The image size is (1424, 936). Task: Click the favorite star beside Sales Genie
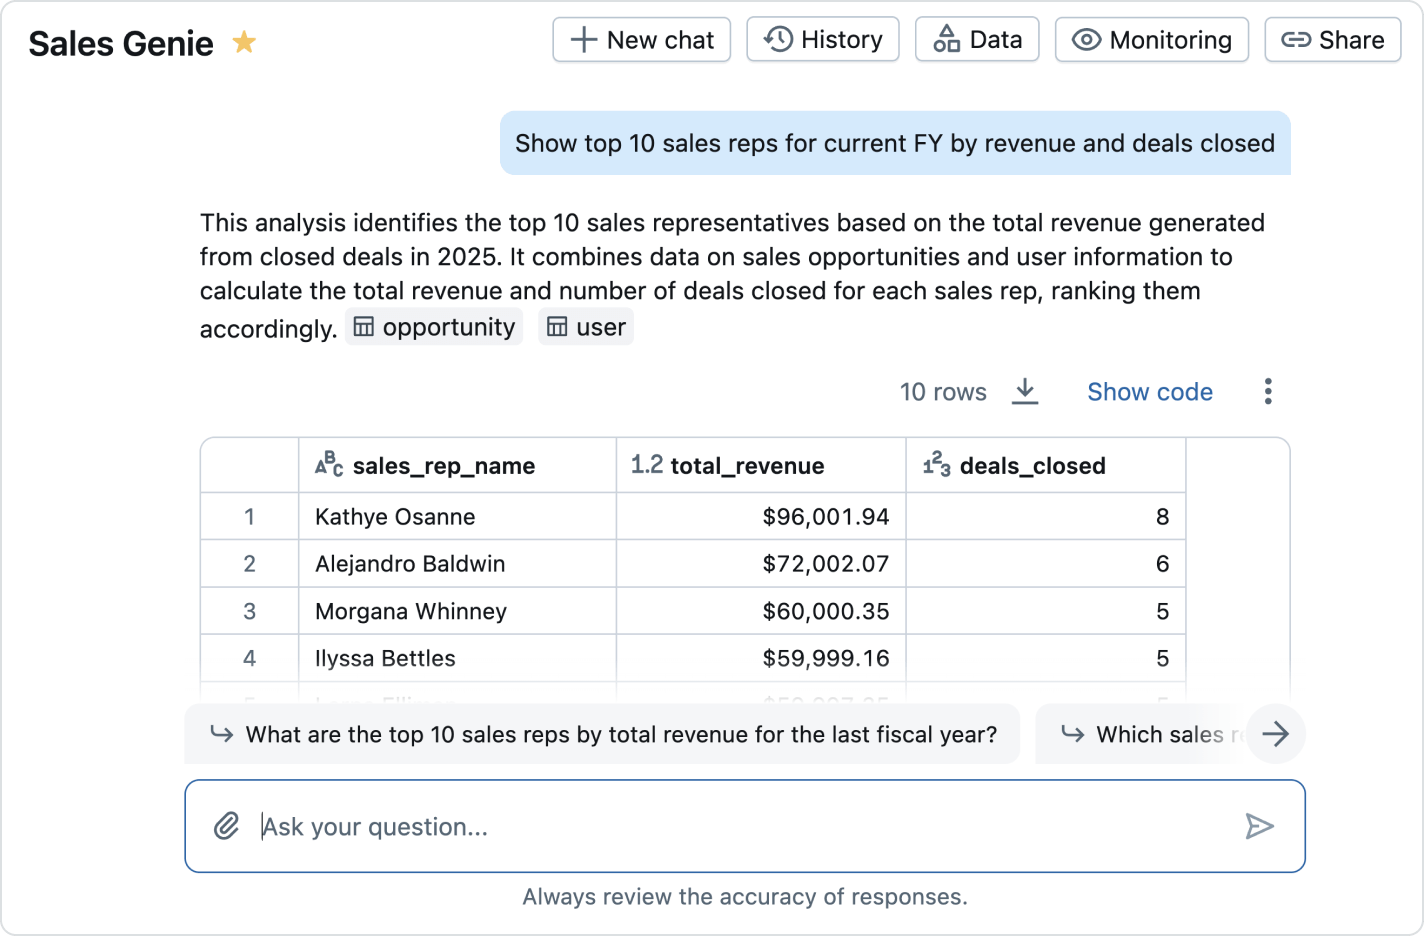(244, 42)
